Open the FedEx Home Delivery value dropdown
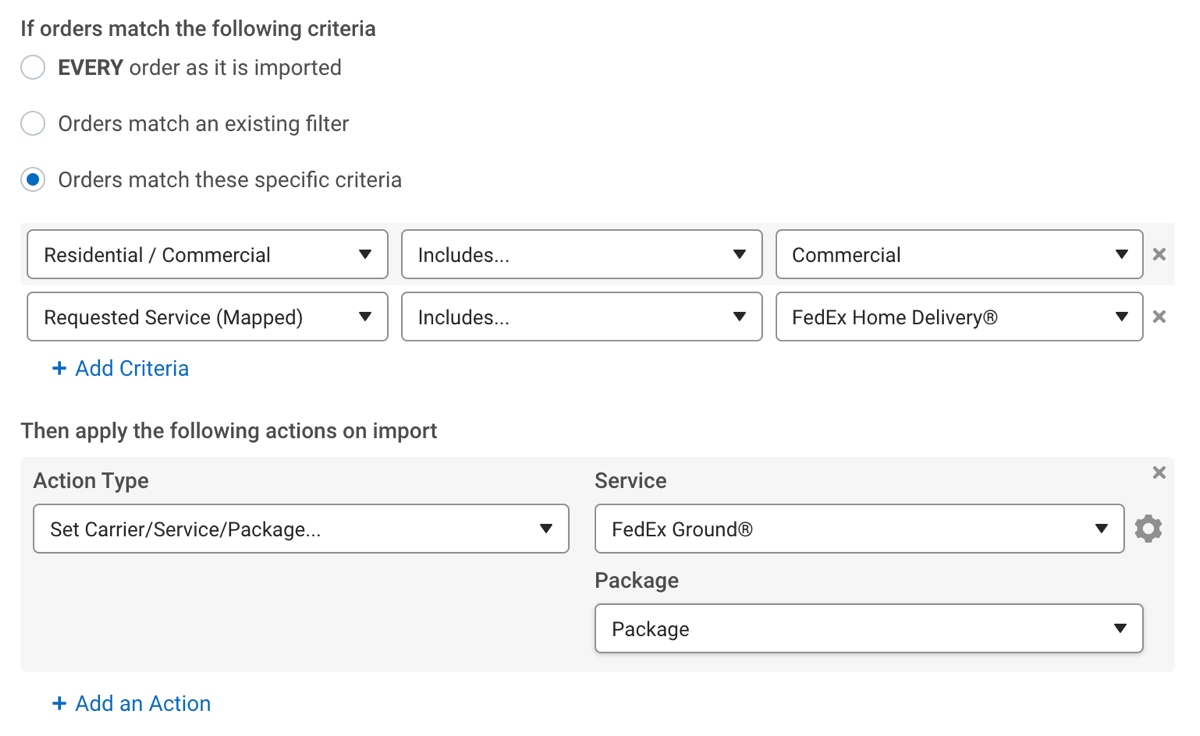This screenshot has height=736, width=1200. (959, 317)
